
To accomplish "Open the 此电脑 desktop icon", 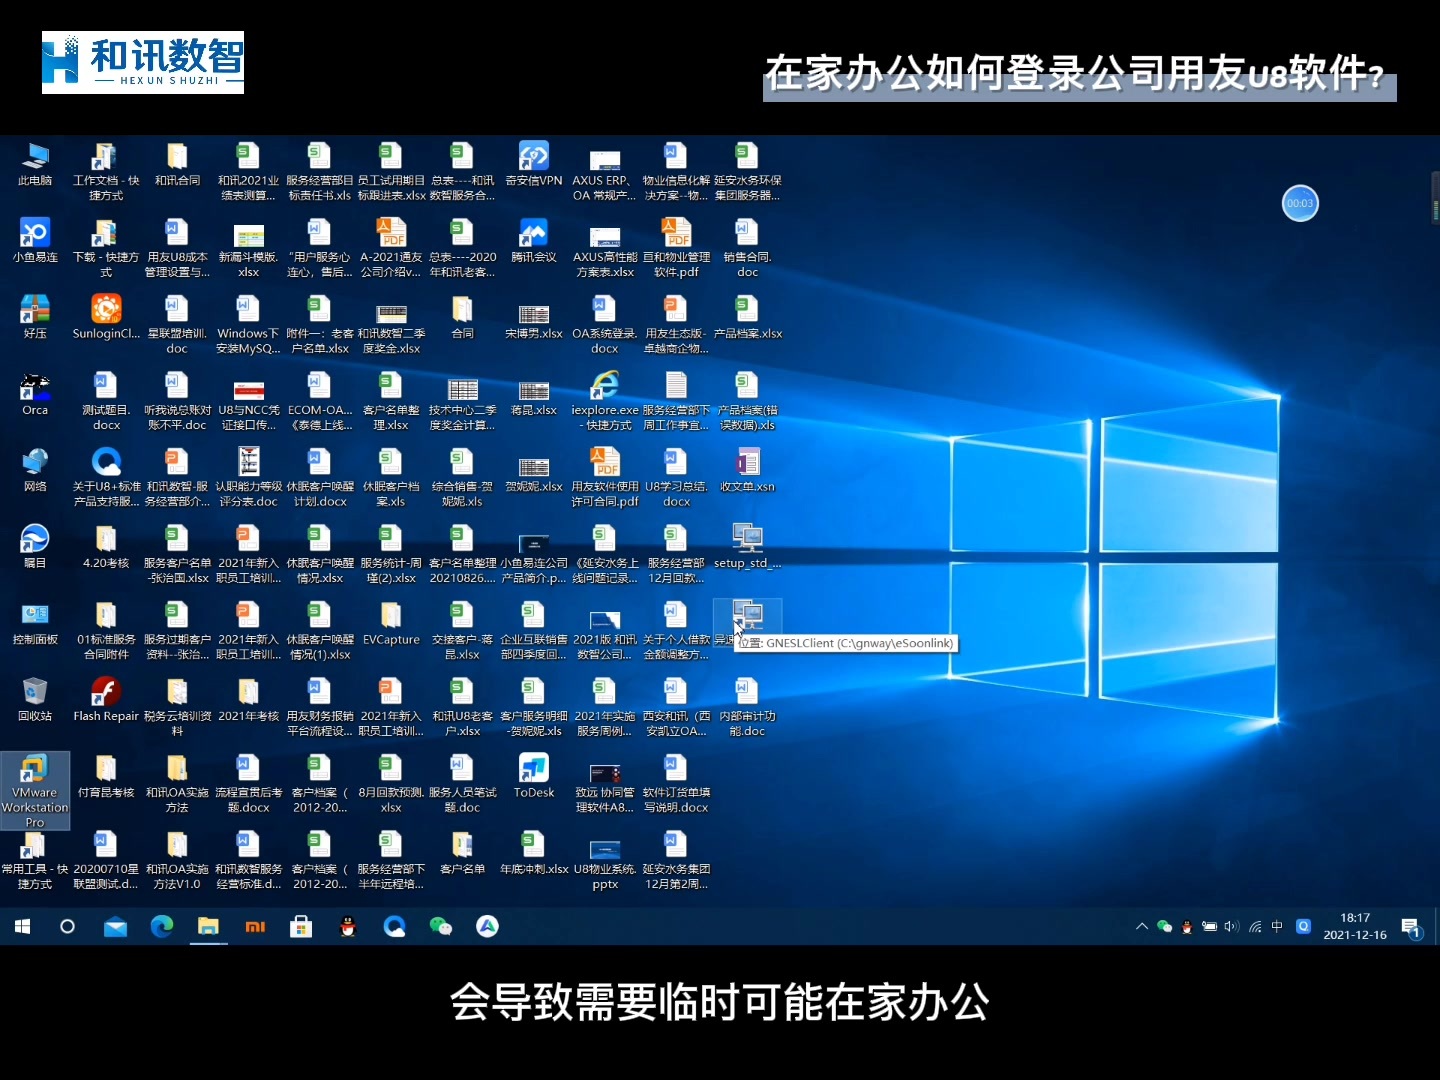I will point(35,165).
